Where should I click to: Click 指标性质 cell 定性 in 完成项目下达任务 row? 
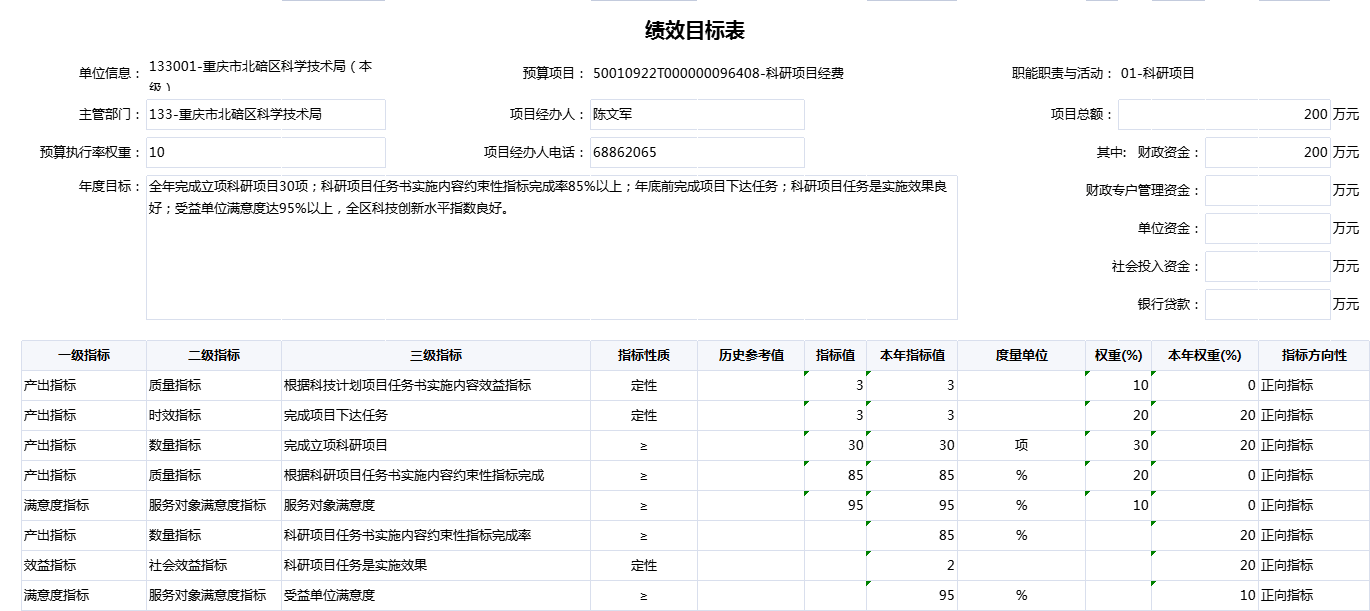(644, 415)
